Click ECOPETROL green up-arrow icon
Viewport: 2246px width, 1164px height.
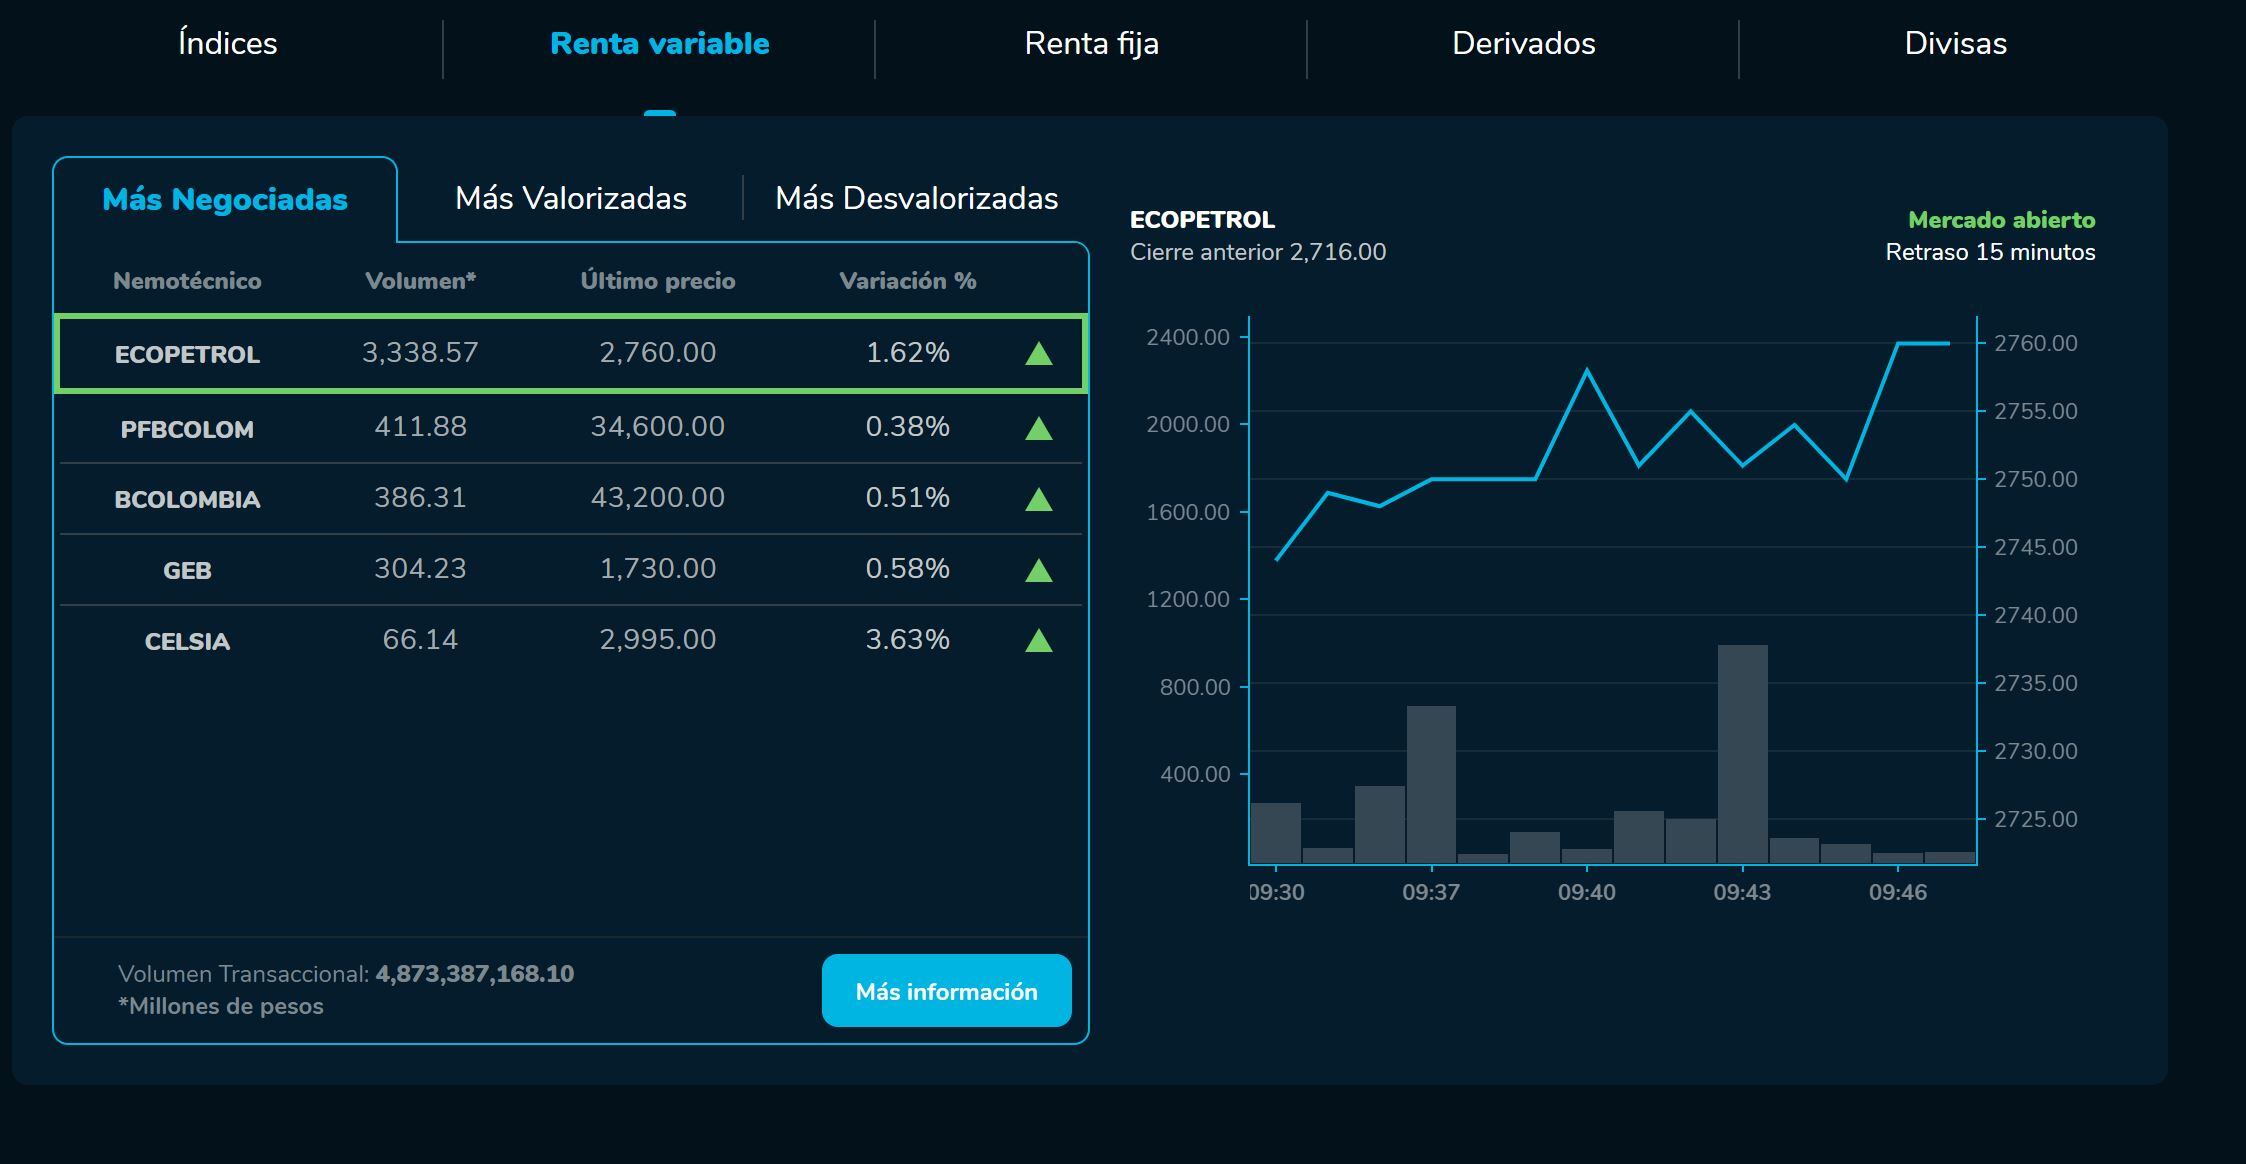point(1039,354)
